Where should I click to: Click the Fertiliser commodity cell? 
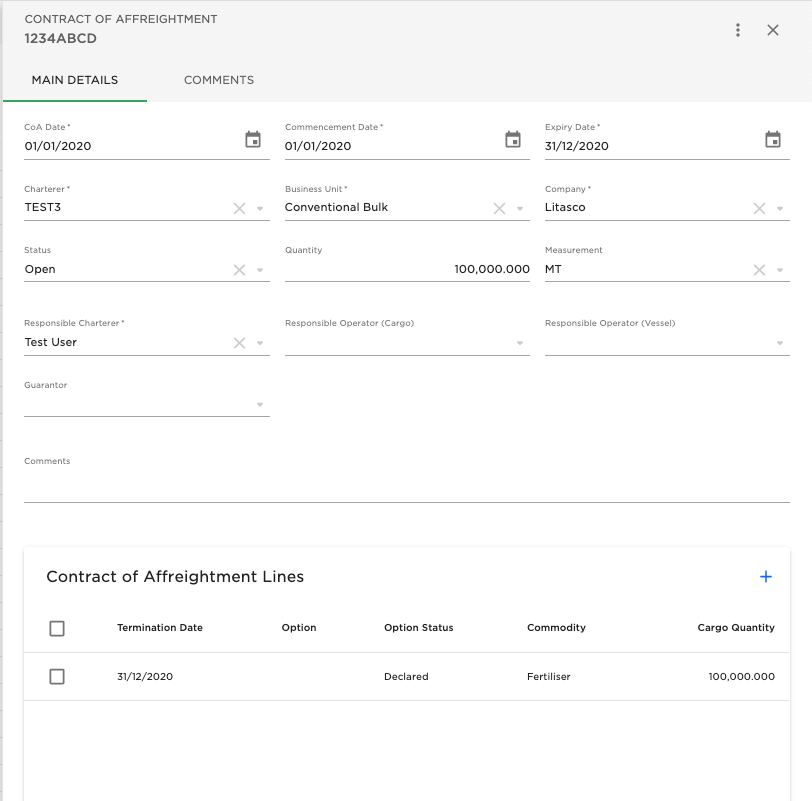(548, 676)
